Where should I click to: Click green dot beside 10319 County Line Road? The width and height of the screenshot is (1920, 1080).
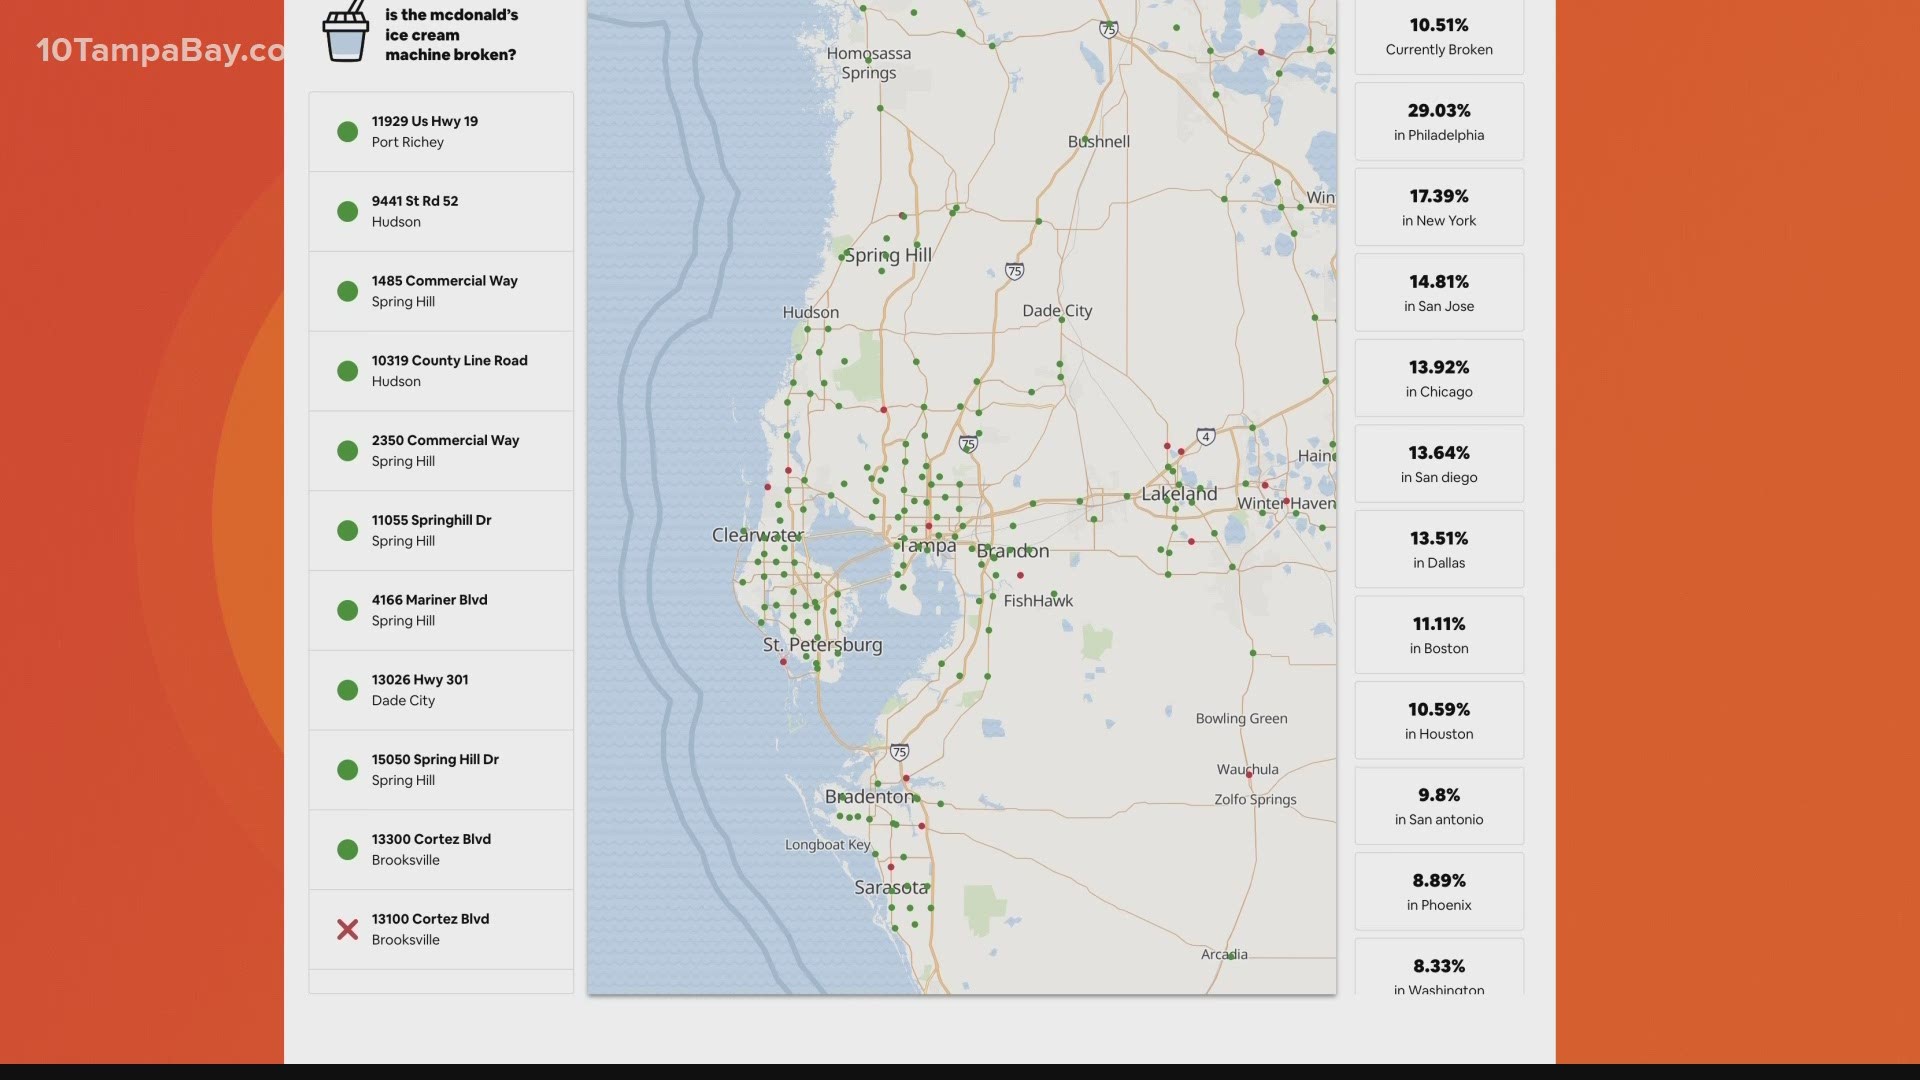point(347,371)
